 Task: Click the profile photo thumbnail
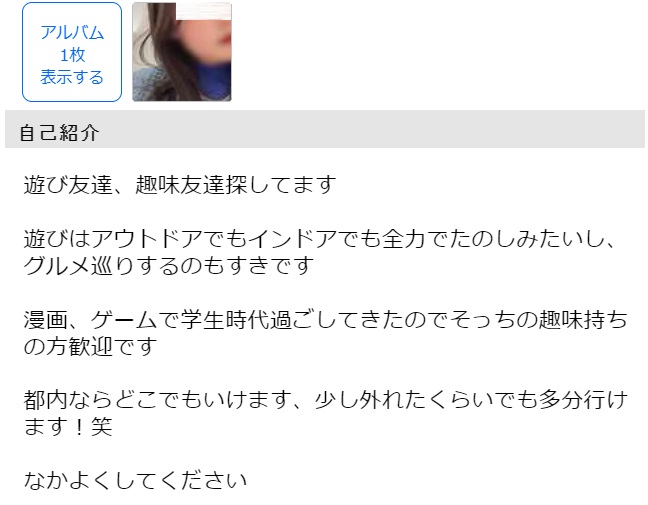pos(182,52)
